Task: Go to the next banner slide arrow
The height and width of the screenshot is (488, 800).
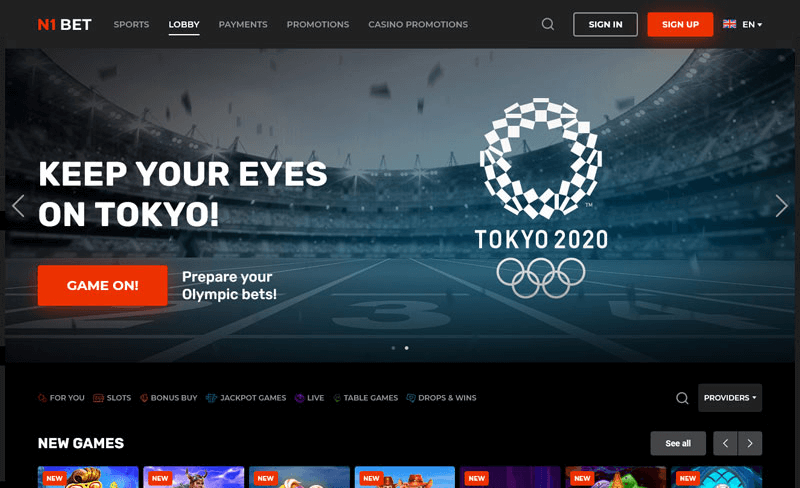Action: (x=781, y=206)
